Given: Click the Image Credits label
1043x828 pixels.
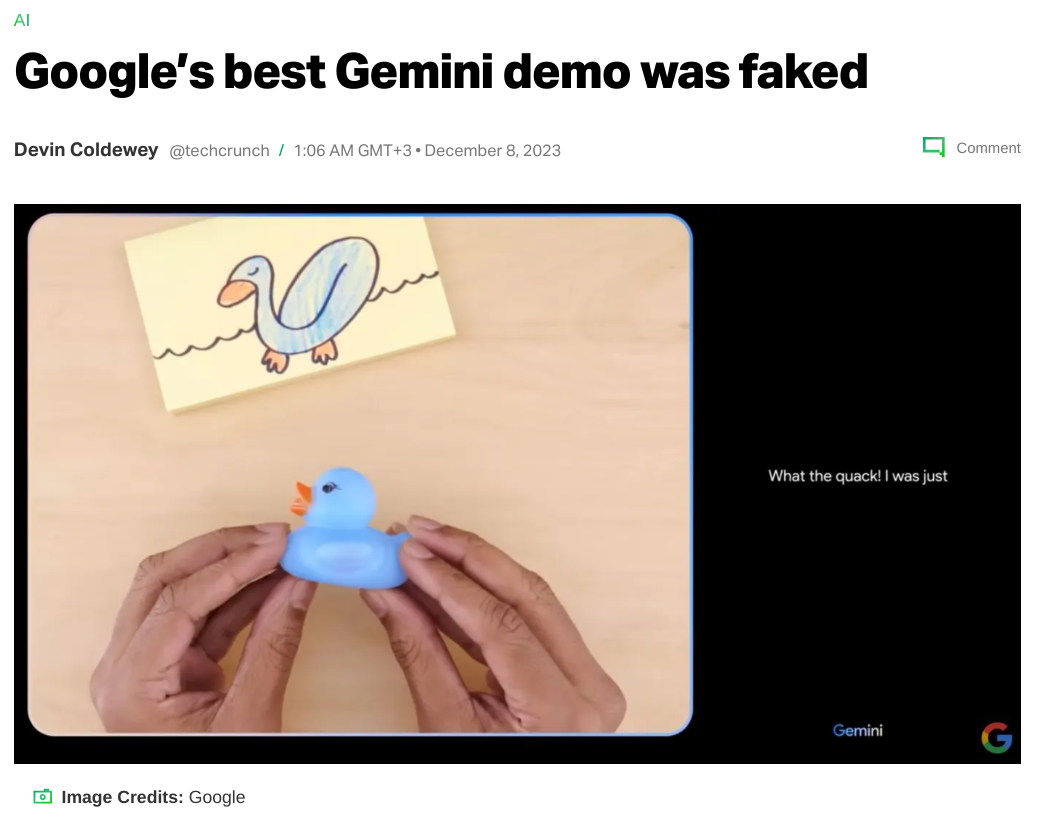Looking at the screenshot, I should point(122,797).
